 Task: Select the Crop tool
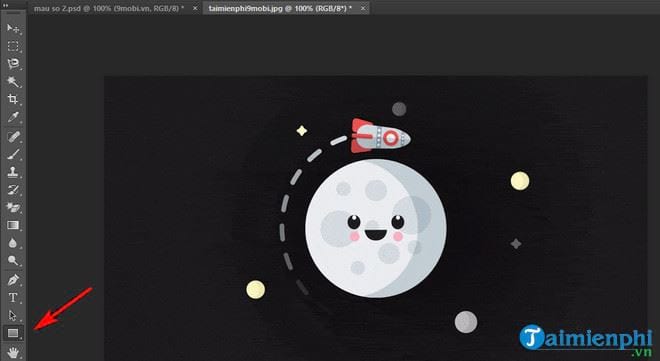(13, 99)
